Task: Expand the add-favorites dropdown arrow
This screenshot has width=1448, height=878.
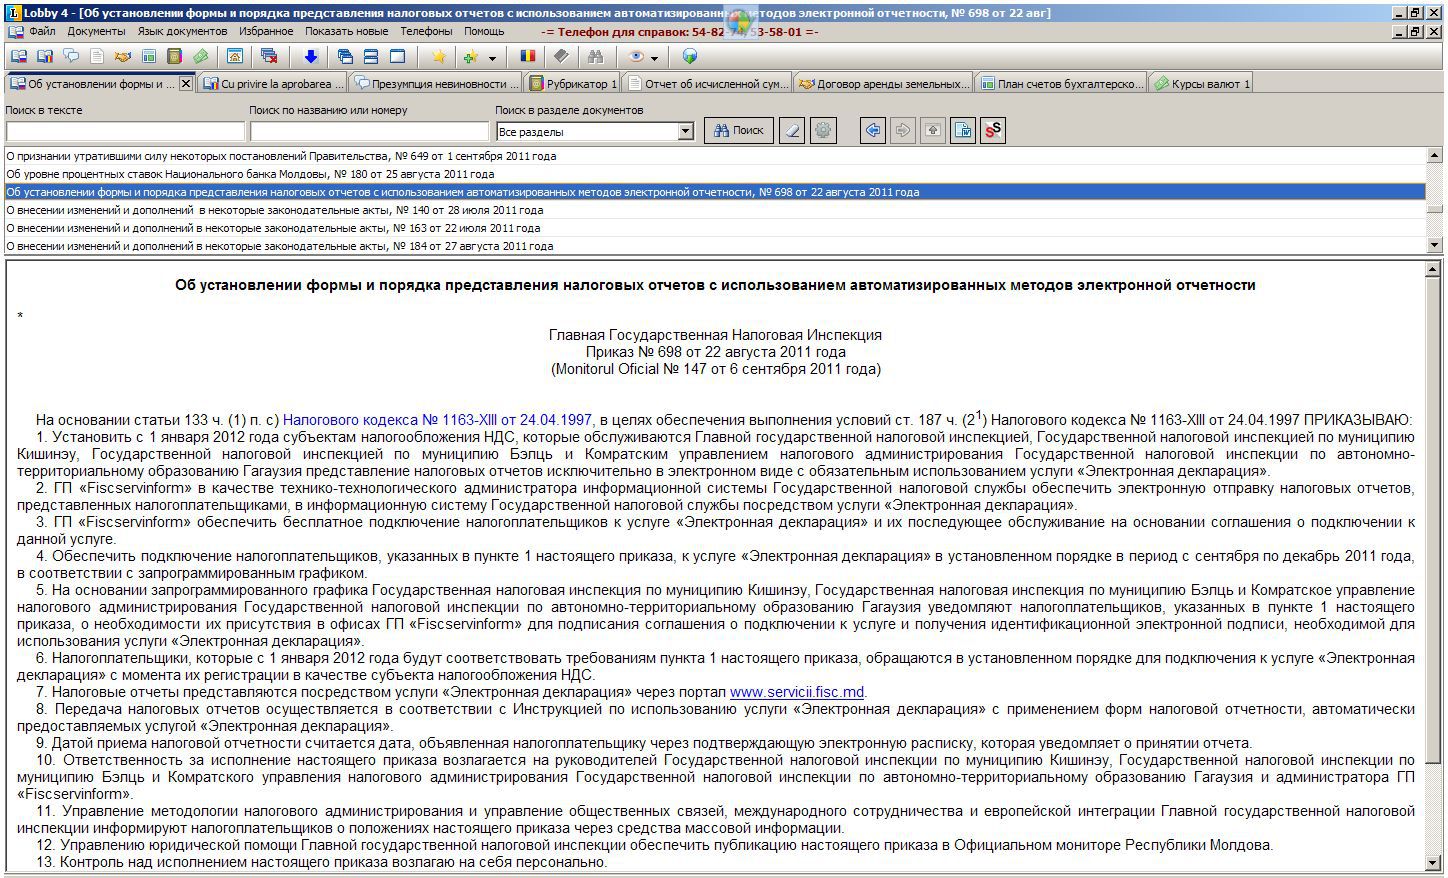Action: click(x=492, y=58)
